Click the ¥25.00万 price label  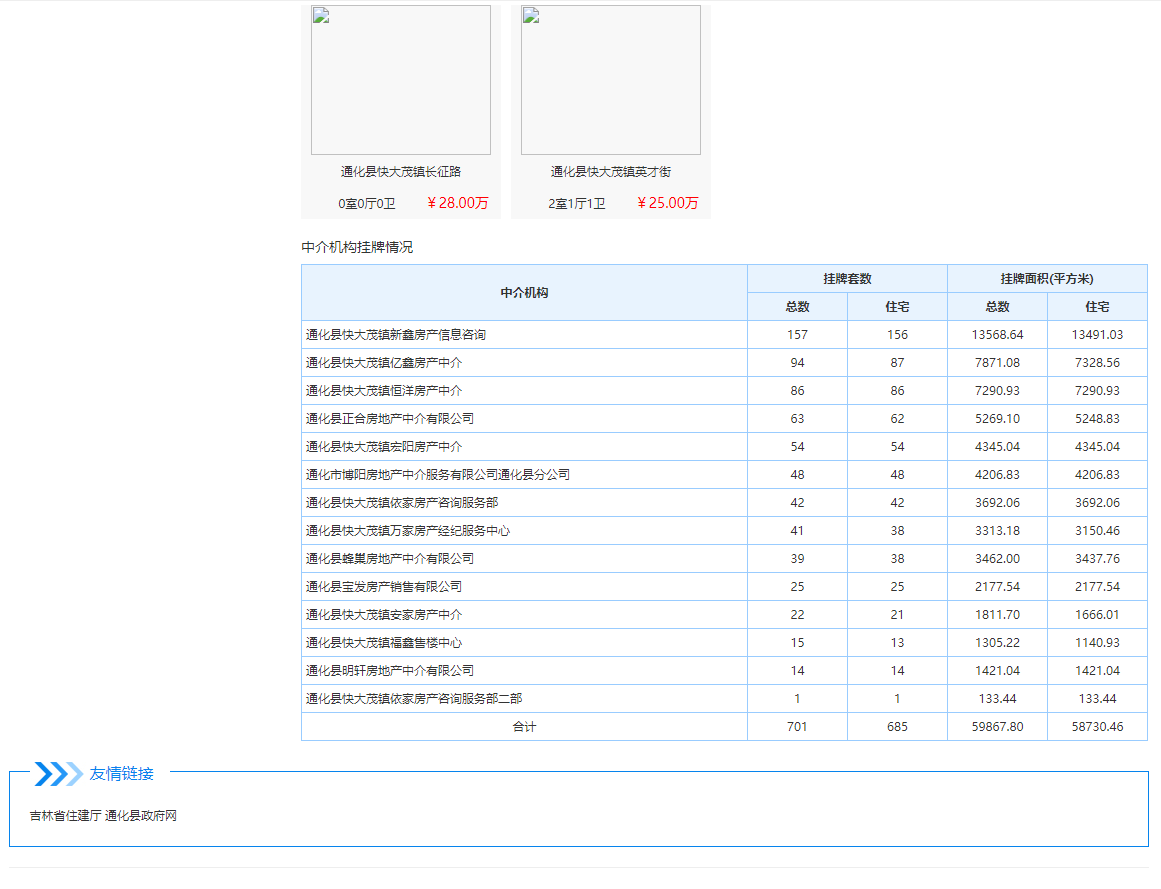click(668, 203)
